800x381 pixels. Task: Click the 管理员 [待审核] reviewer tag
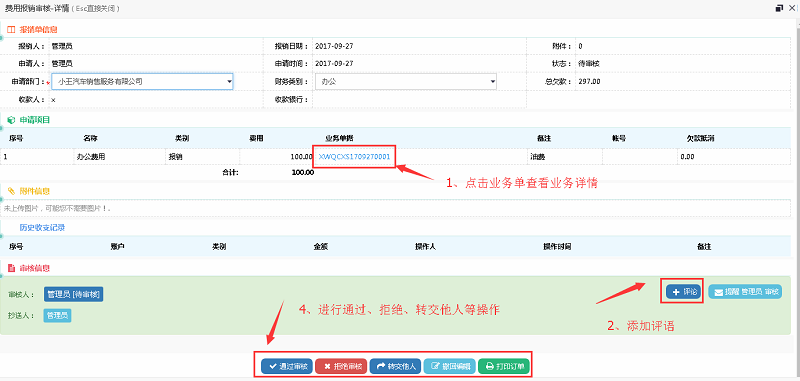tap(73, 294)
